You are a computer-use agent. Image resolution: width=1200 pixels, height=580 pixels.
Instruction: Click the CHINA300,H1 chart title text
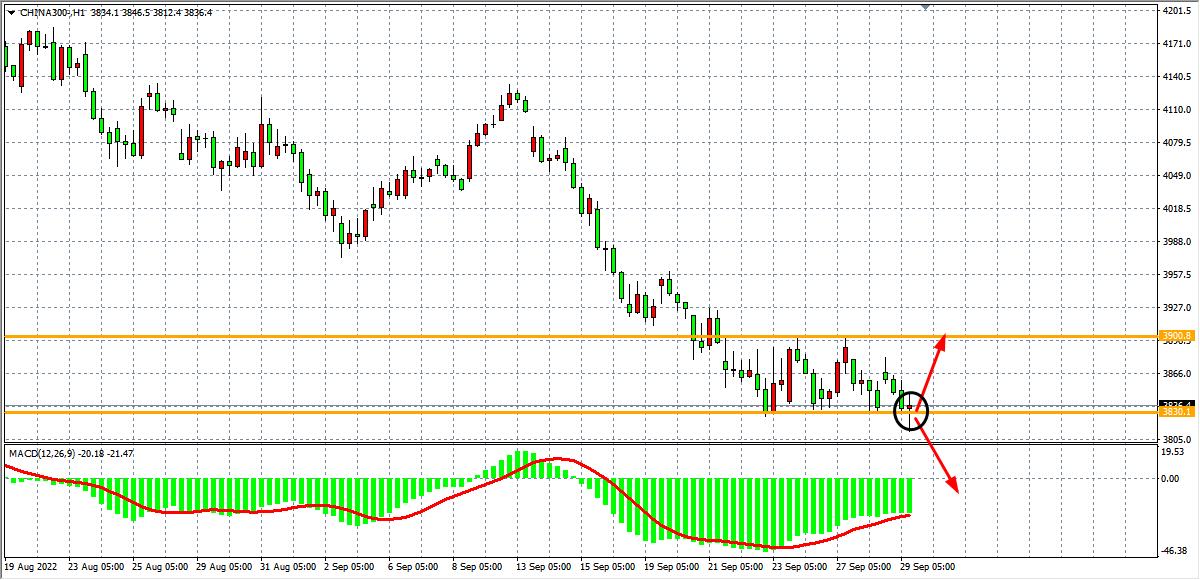click(52, 13)
